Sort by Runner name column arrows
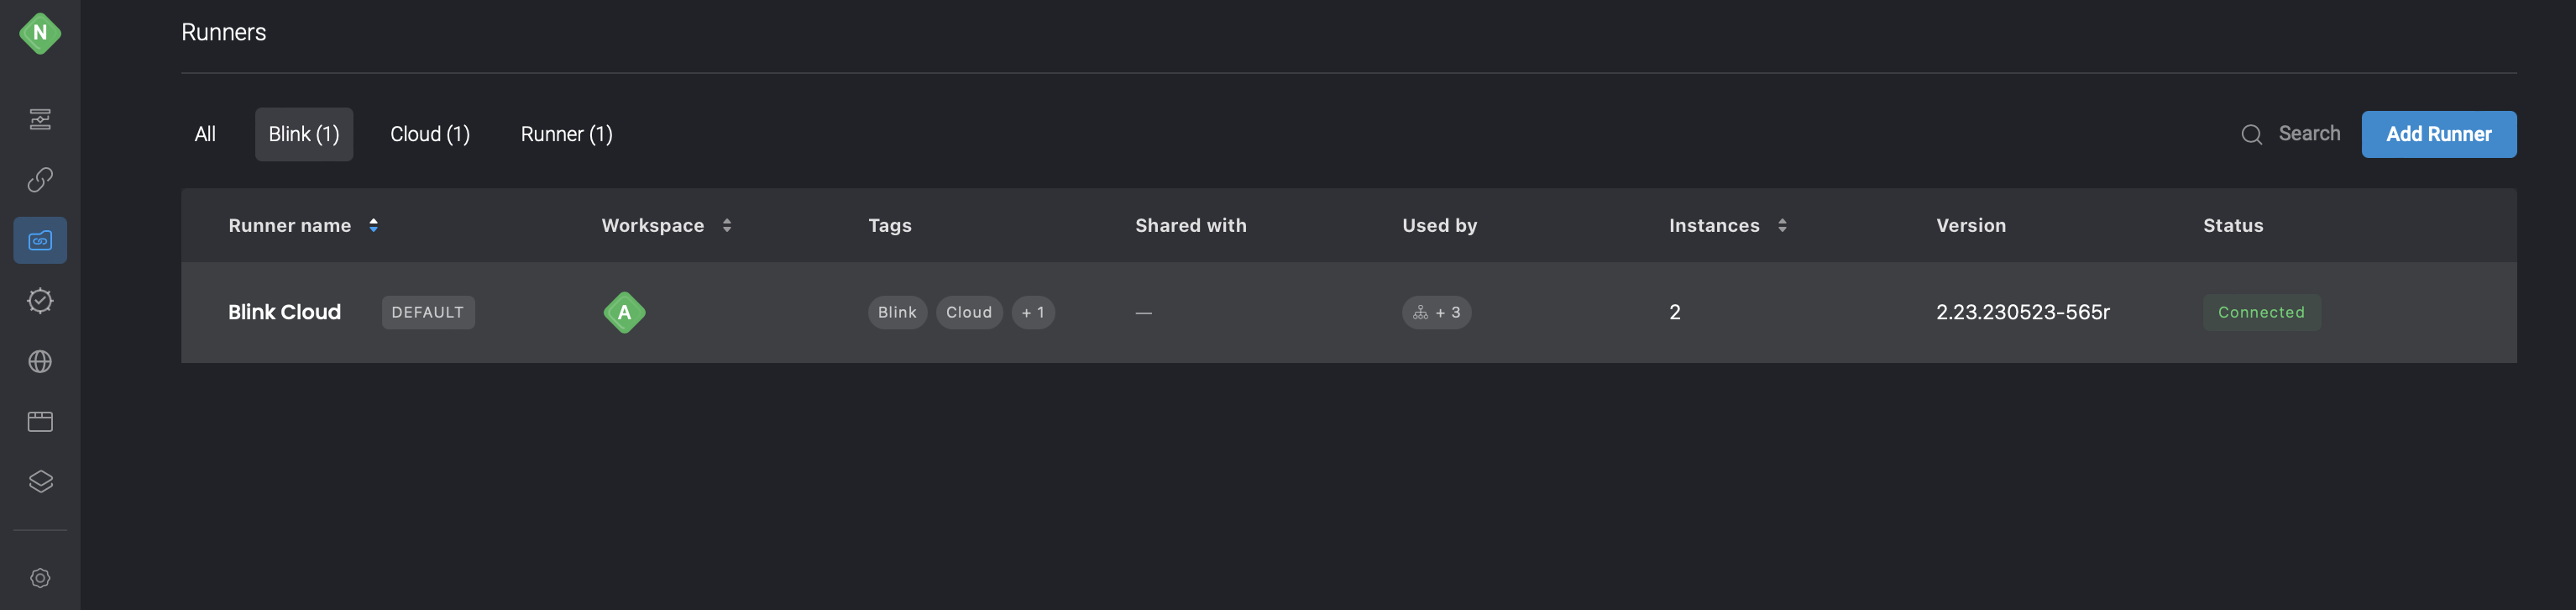The width and height of the screenshot is (2576, 610). (x=373, y=226)
